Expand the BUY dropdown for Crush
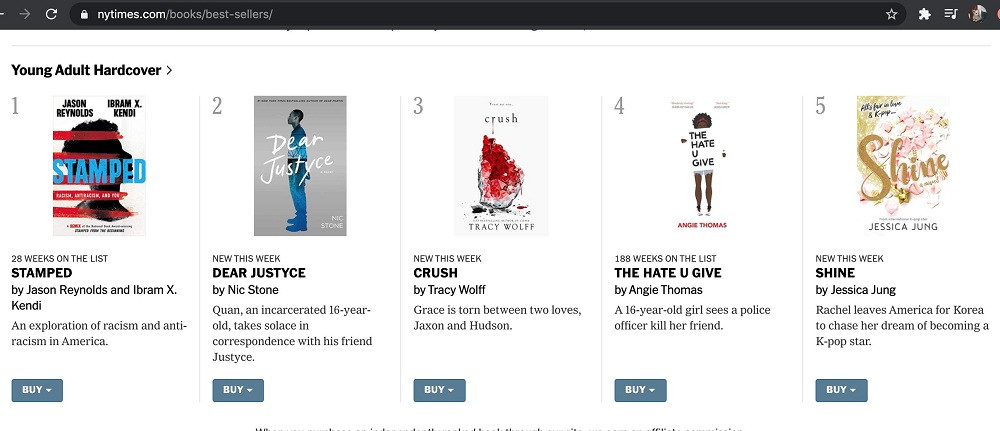The image size is (1000, 431). [x=439, y=390]
